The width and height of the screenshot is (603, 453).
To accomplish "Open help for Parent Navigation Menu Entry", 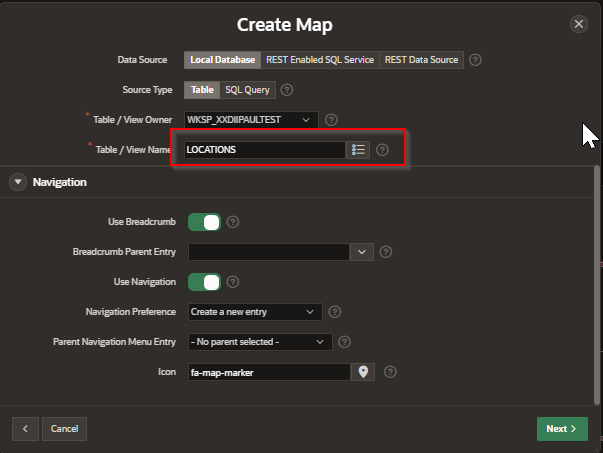I will (344, 342).
